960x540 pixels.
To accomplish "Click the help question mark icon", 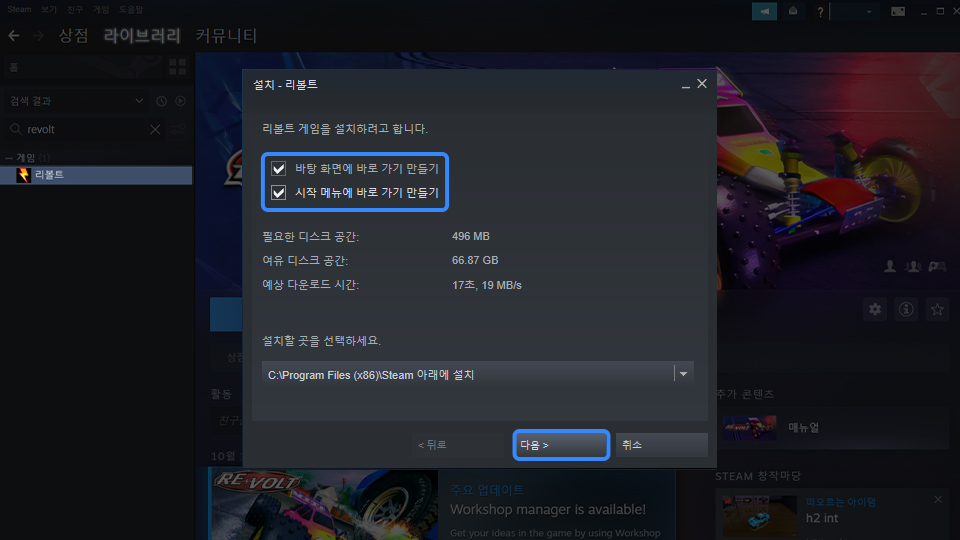I will [820, 12].
